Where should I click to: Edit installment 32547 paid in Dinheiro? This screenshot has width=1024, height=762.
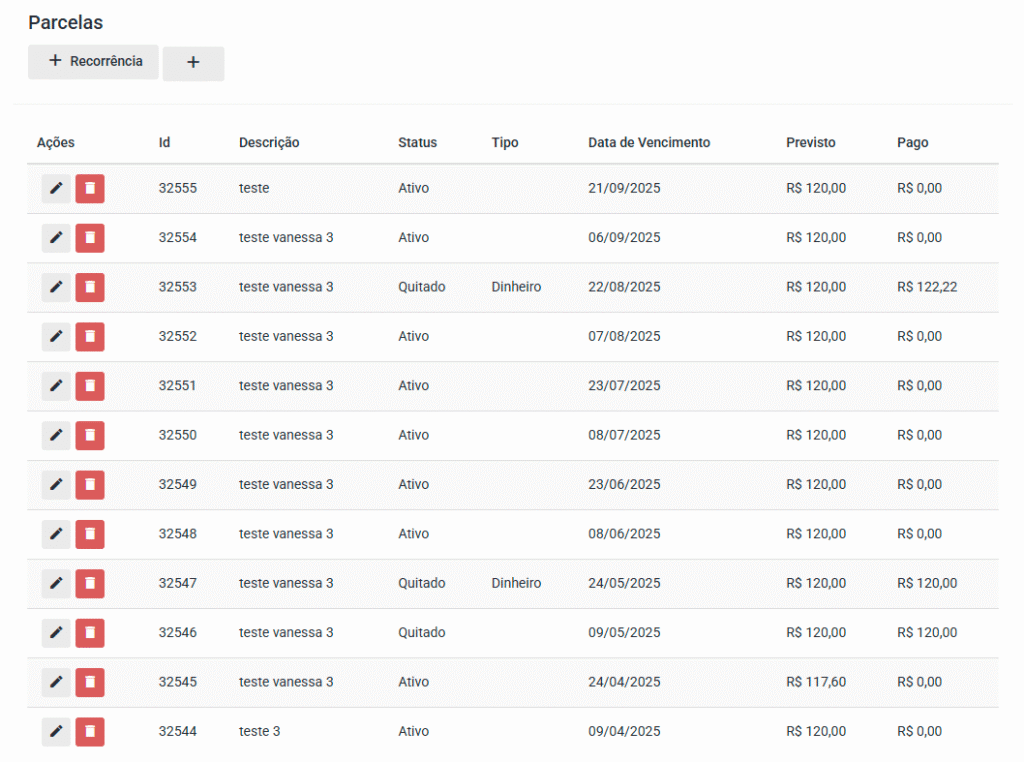click(56, 583)
